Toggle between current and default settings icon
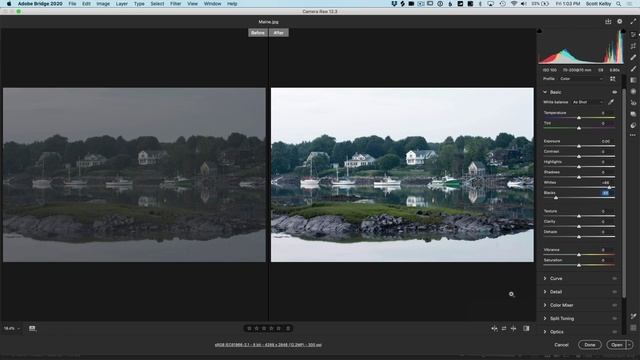The height and width of the screenshot is (360, 640). pos(526,328)
